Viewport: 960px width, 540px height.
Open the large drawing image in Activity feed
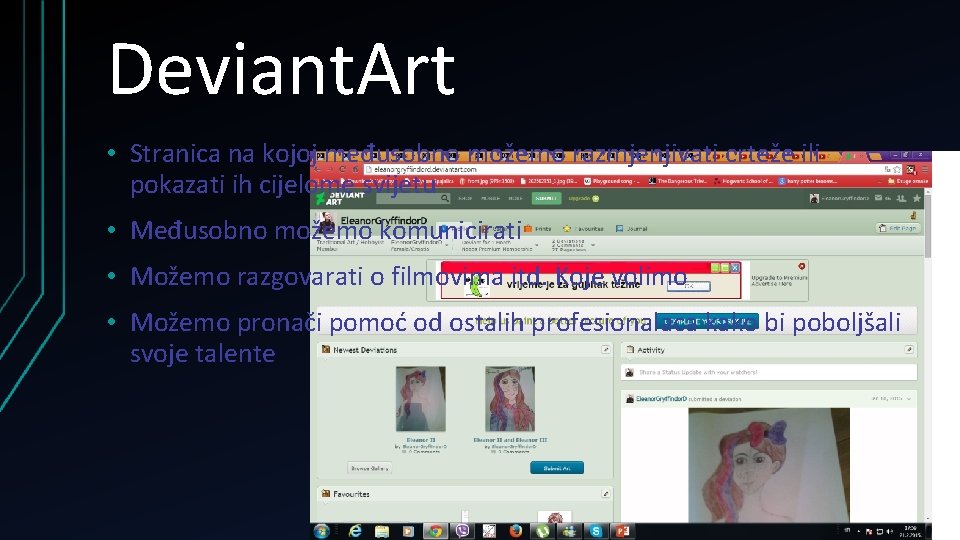pyautogui.click(x=769, y=465)
